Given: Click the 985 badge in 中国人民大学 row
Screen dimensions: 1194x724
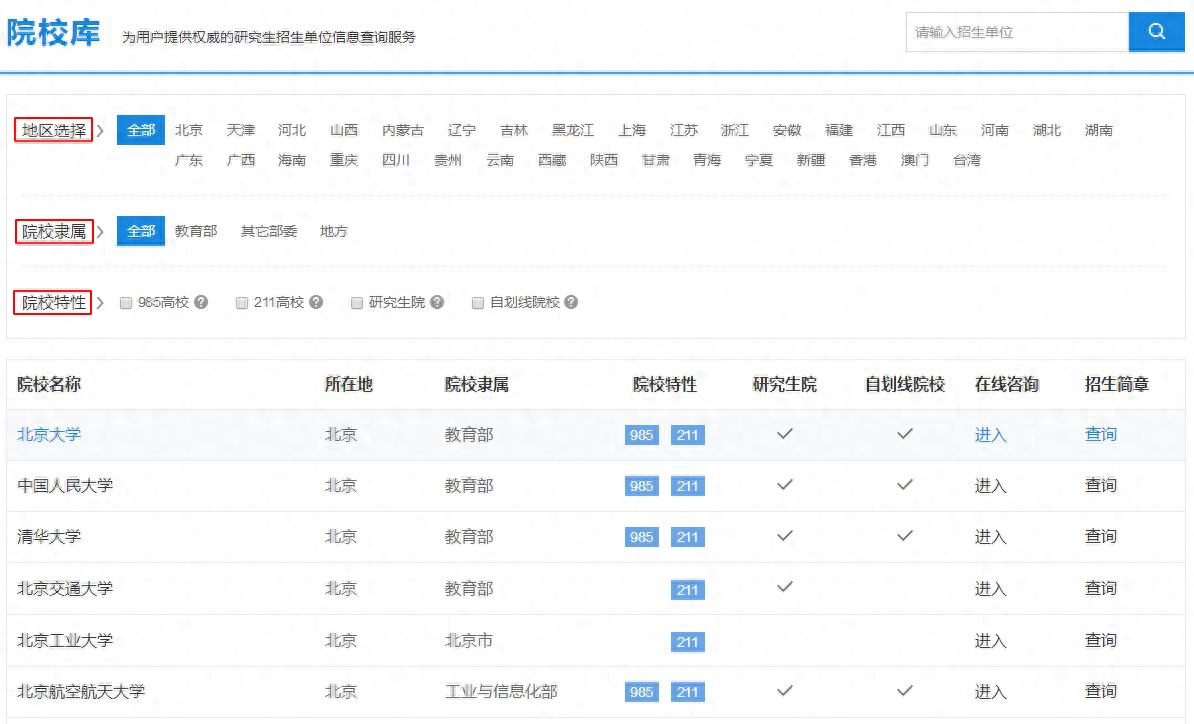Looking at the screenshot, I should [x=641, y=486].
